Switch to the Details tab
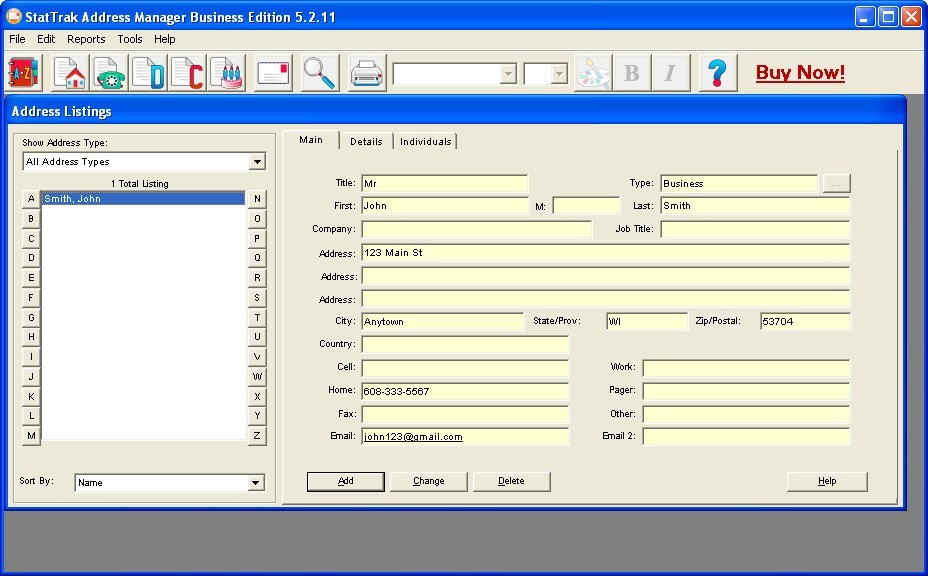 pyautogui.click(x=366, y=141)
